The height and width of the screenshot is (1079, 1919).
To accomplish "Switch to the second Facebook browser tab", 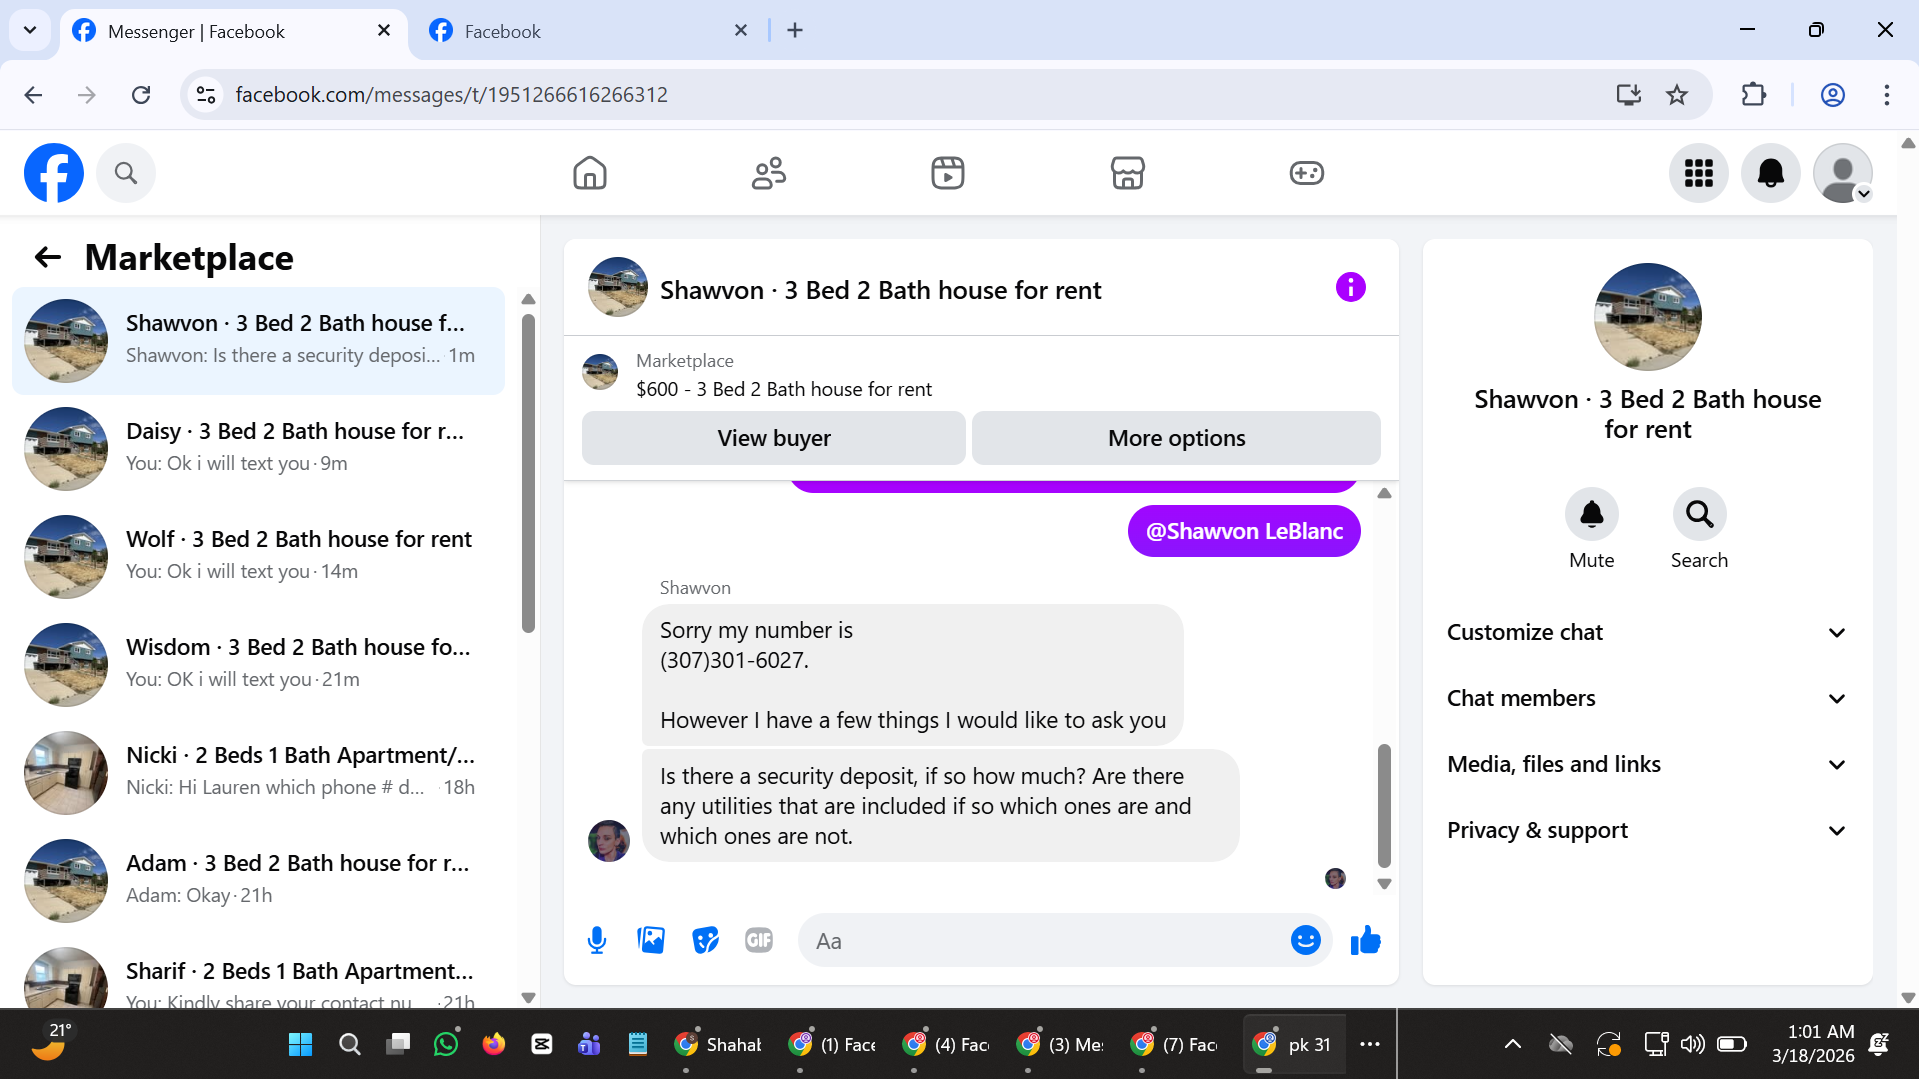I will click(590, 31).
